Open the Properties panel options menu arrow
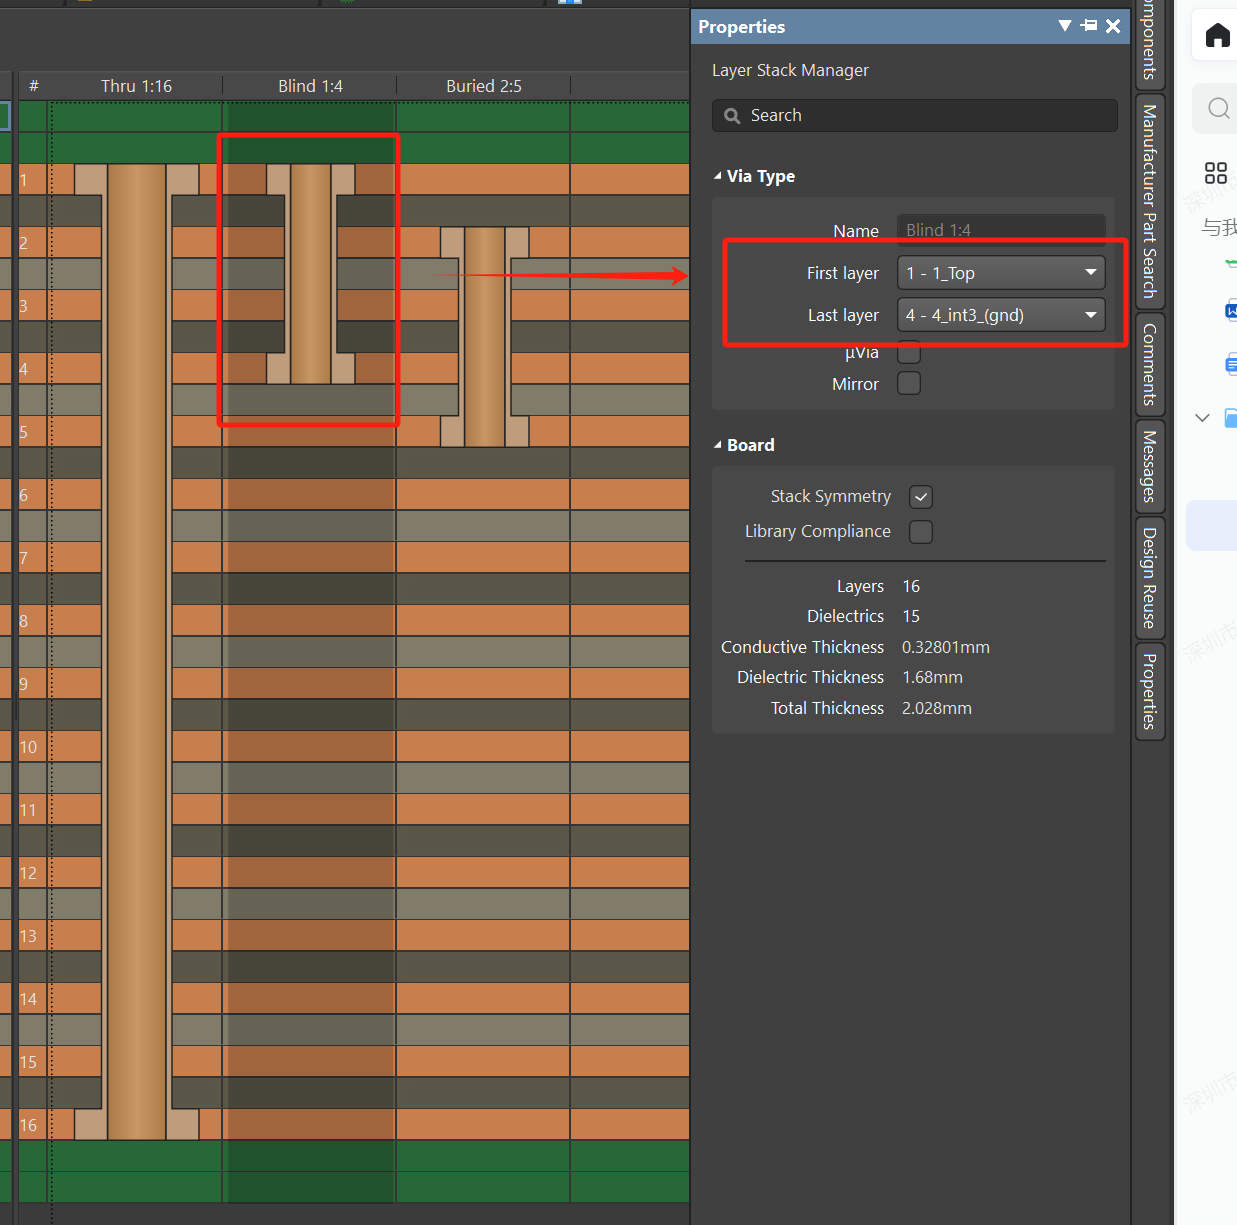1237x1225 pixels. [1065, 26]
